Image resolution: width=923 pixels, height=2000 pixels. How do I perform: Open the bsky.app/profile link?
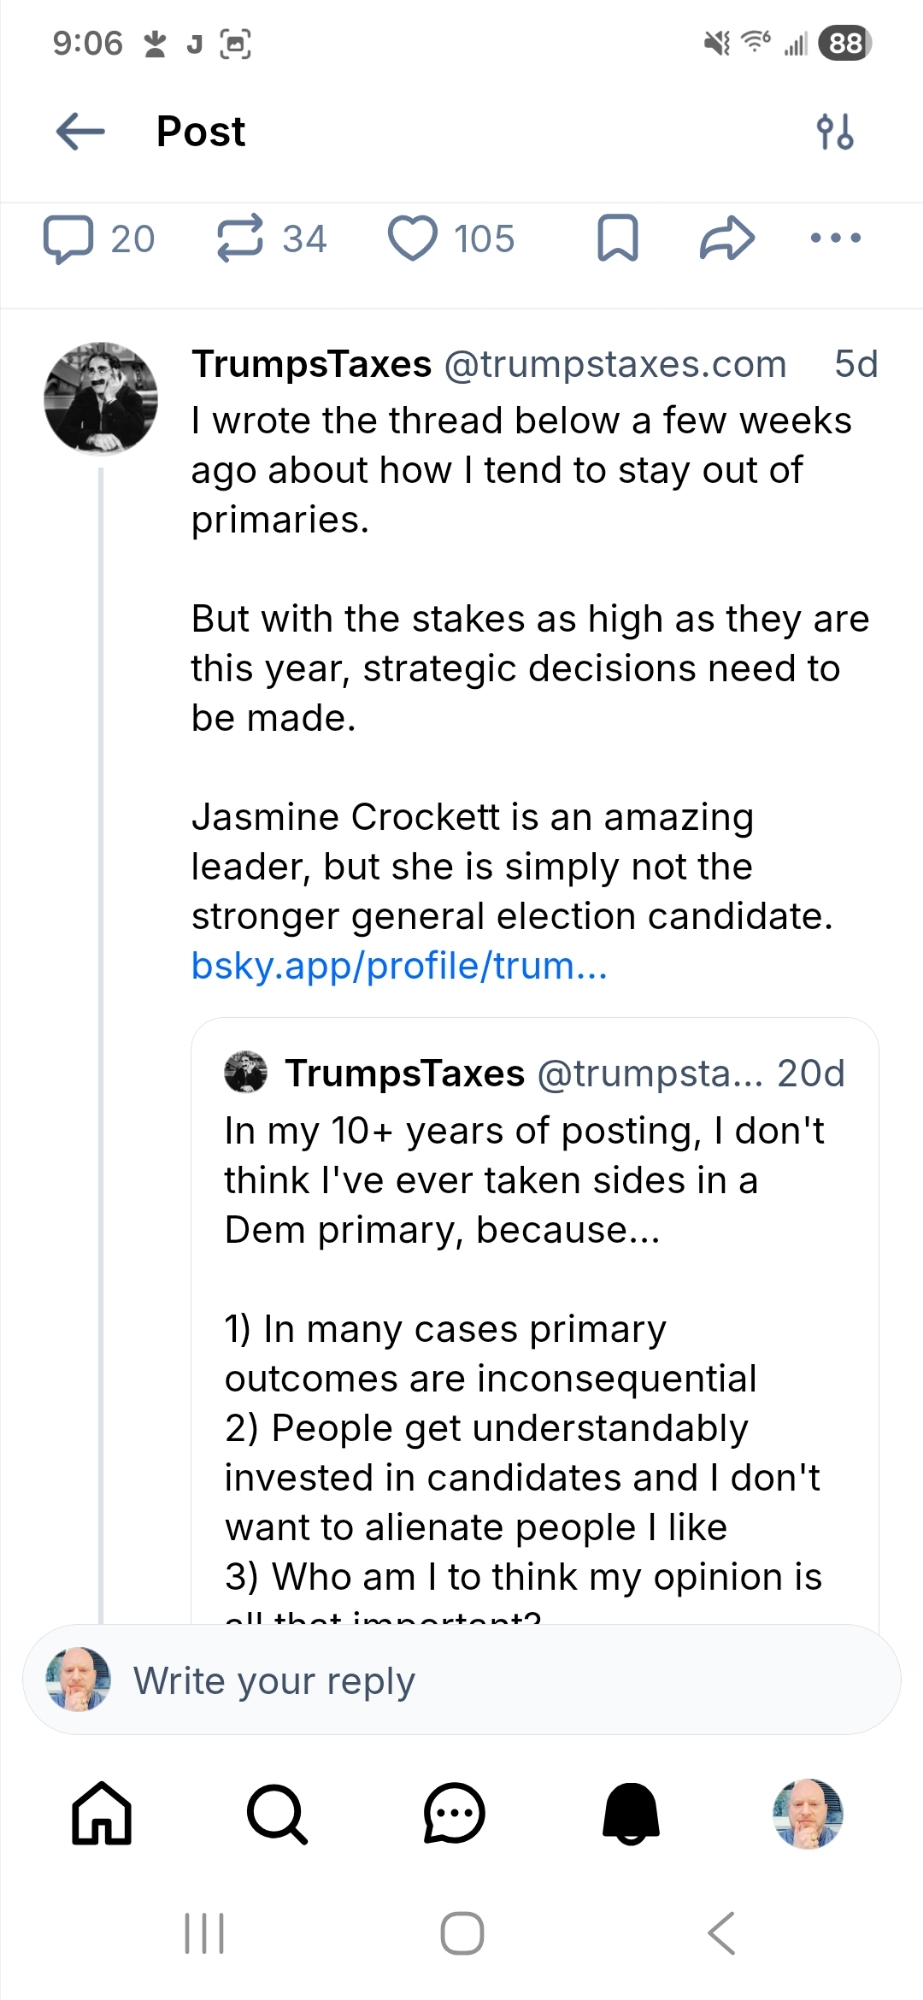399,966
